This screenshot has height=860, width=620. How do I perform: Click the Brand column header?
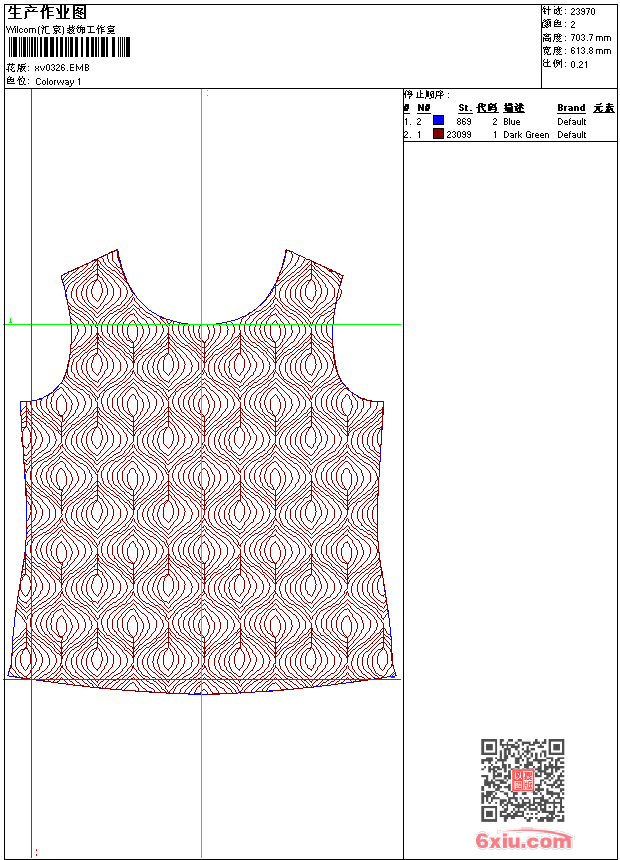coord(571,108)
